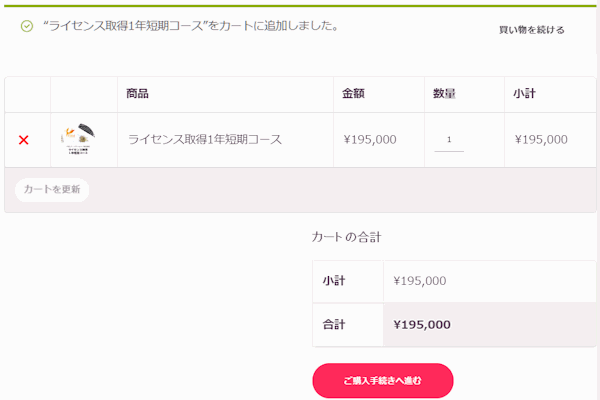
Task: Open the product thumbnail image
Action: pyautogui.click(x=78, y=139)
